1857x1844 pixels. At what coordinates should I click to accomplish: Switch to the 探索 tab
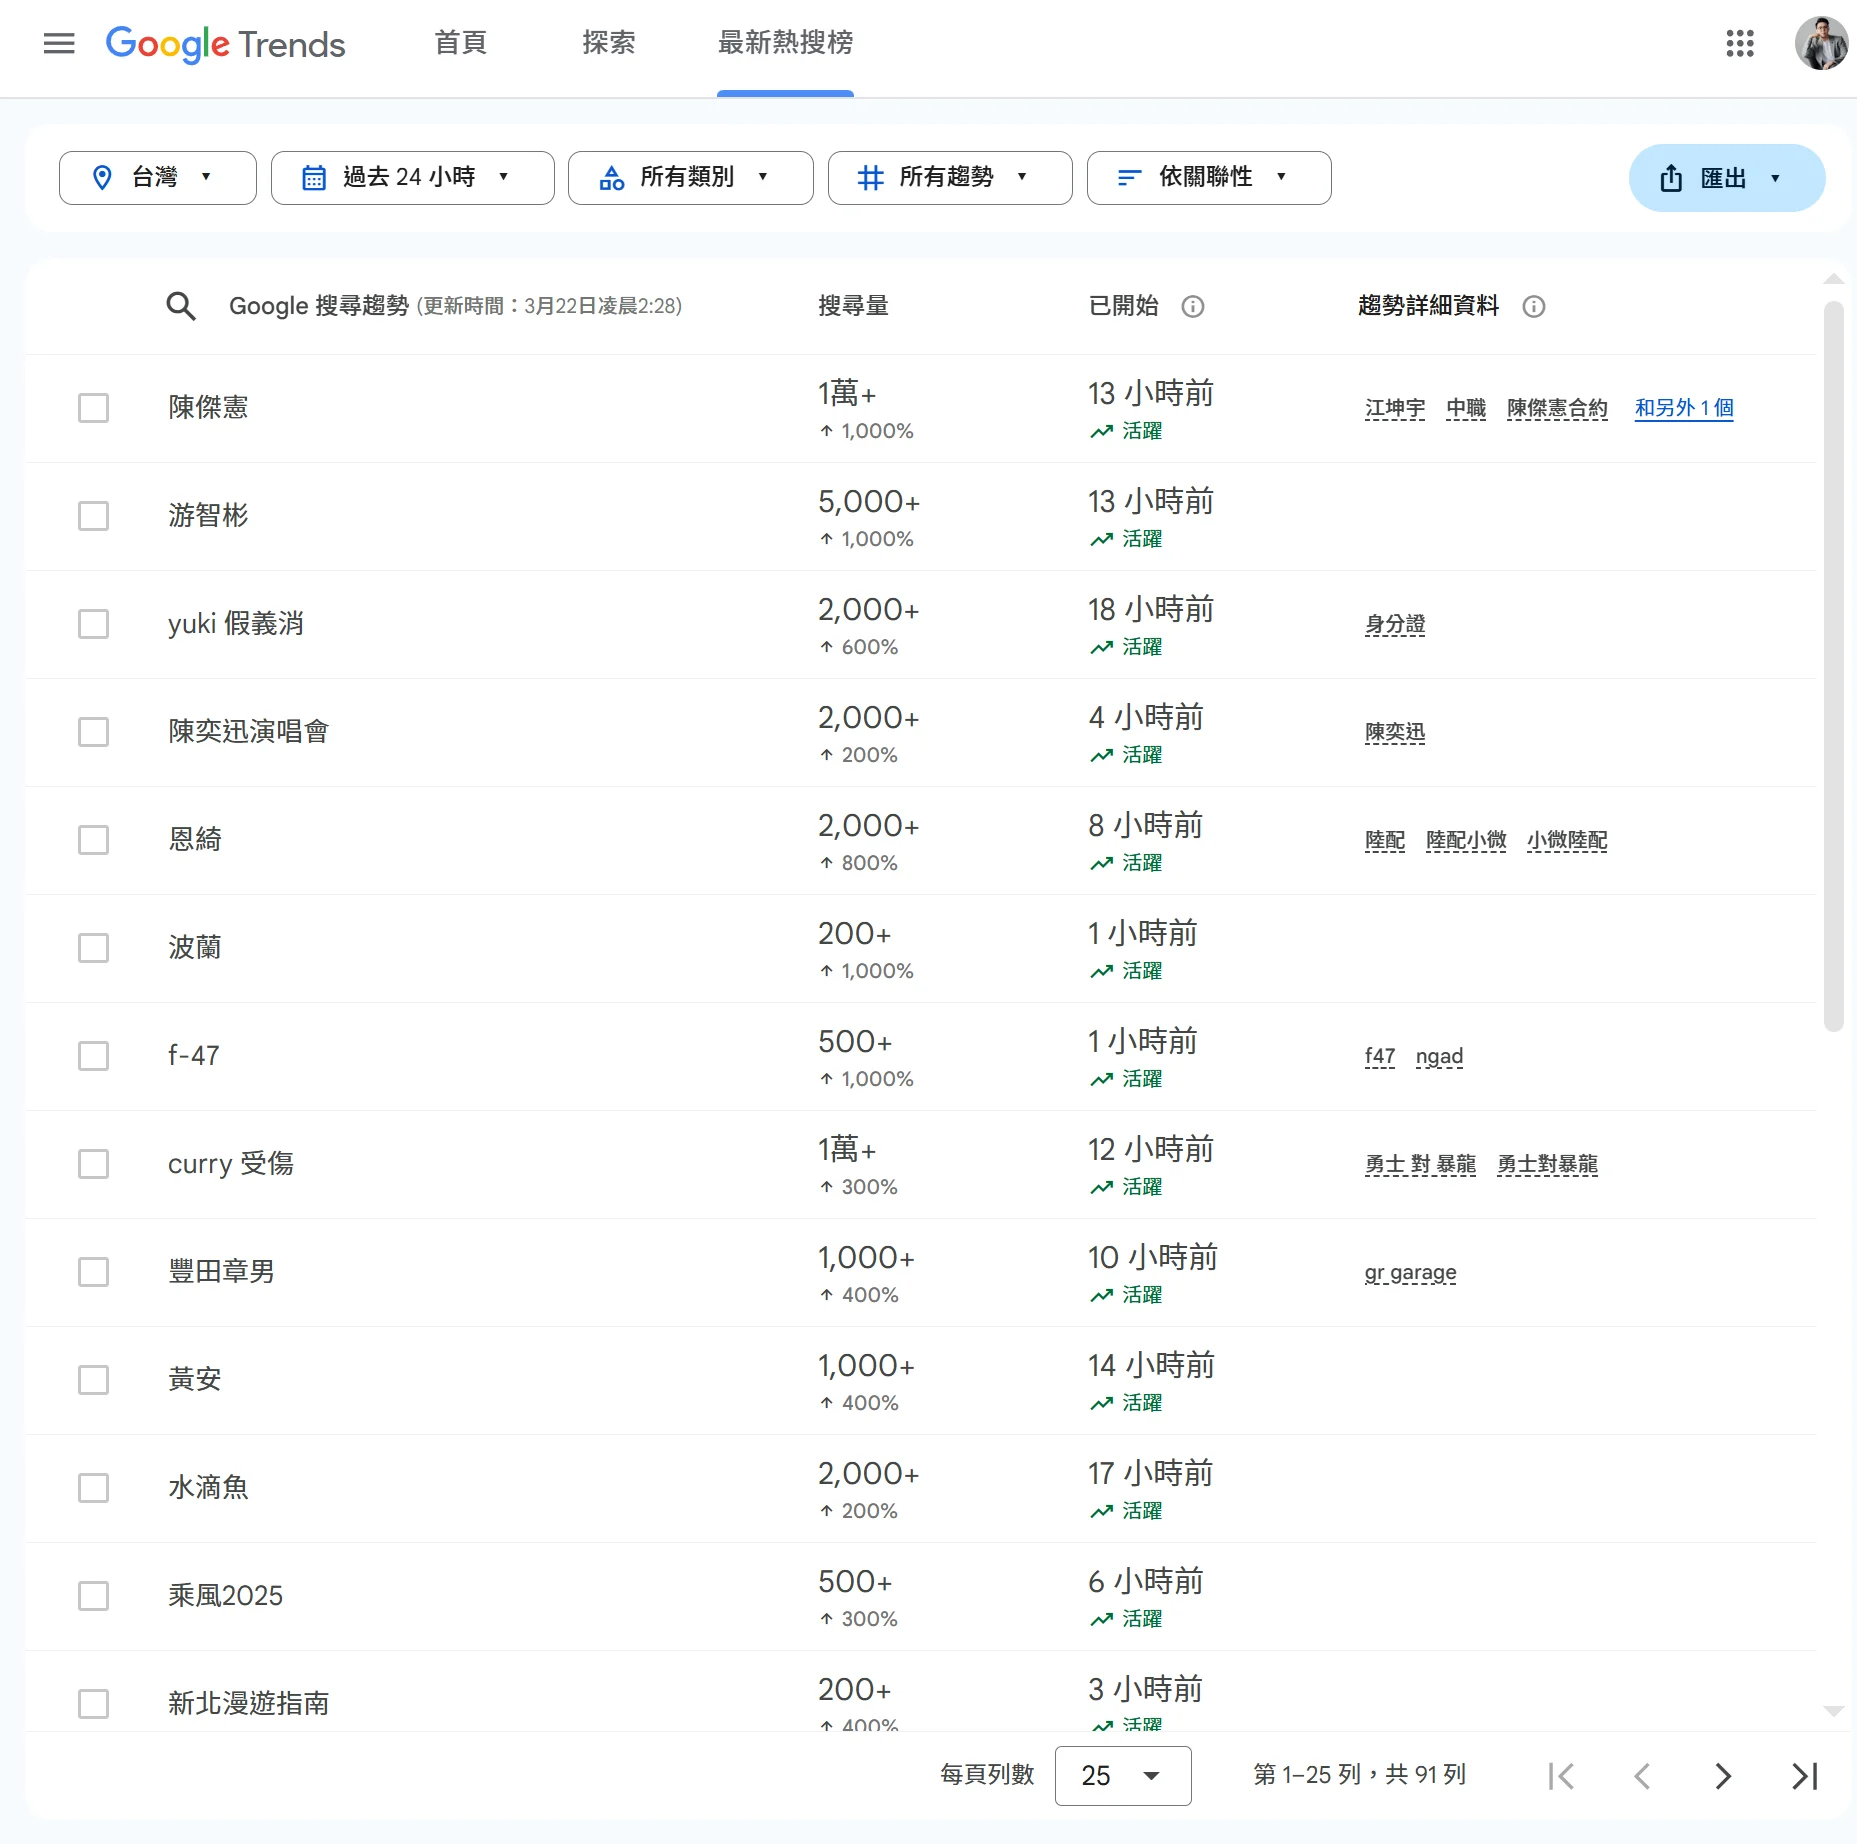[608, 43]
